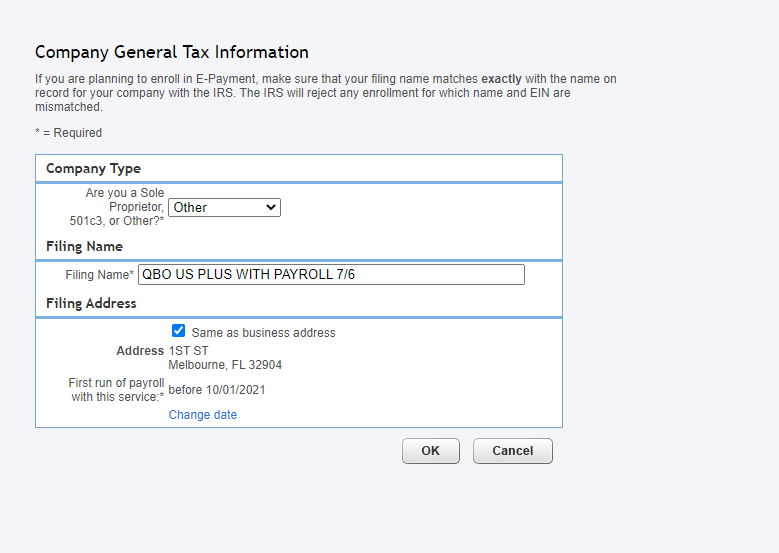779x553 pixels.
Task: Follow the Change date link
Action: [203, 415]
